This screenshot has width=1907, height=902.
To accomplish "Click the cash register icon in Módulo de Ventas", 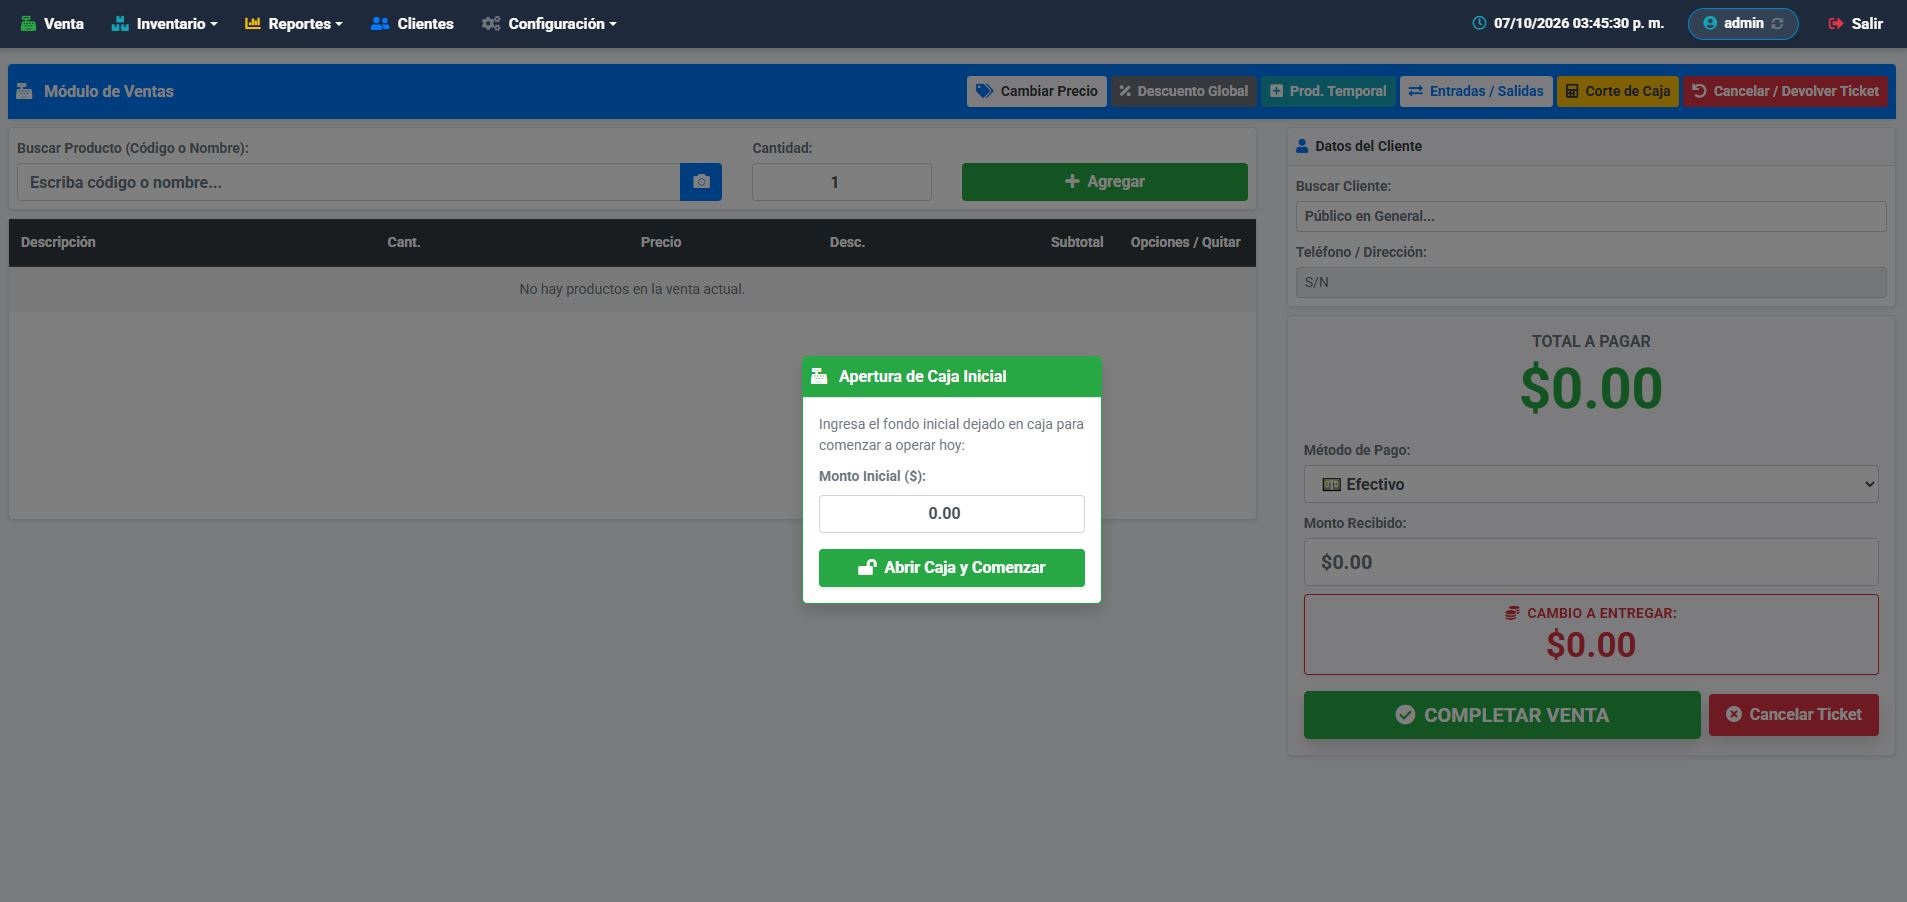I will point(25,91).
